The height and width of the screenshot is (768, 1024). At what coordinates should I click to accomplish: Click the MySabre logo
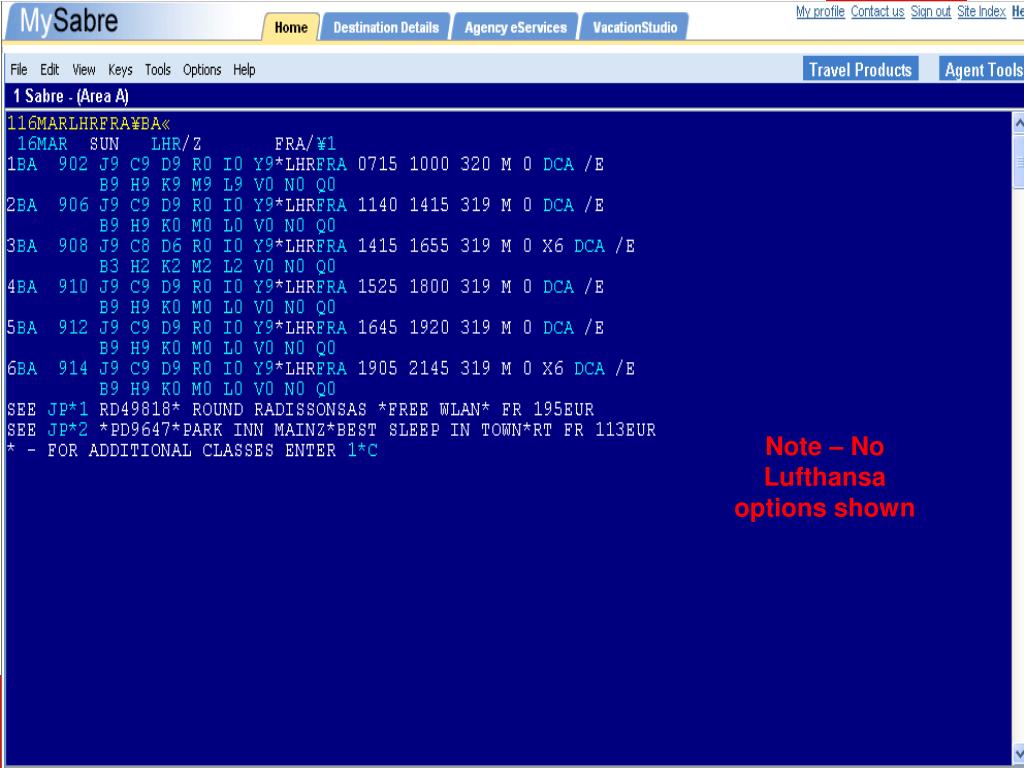coord(69,21)
